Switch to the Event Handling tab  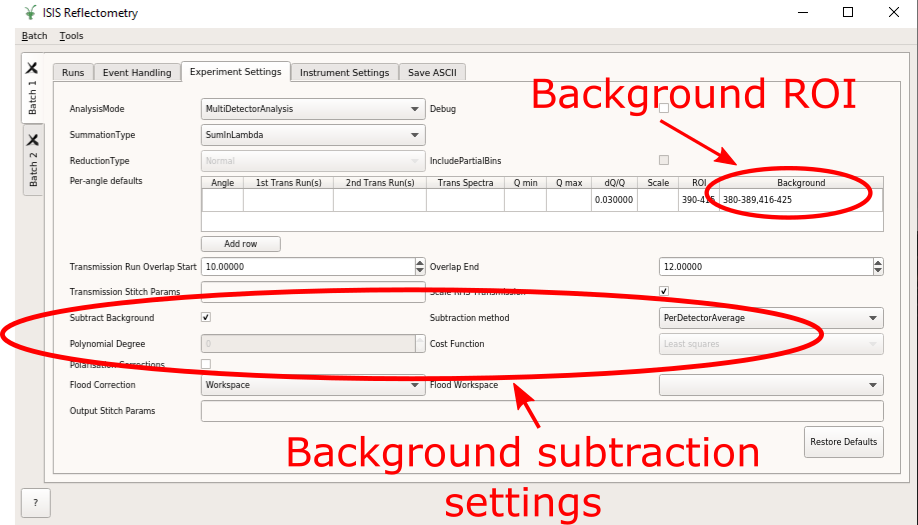[137, 73]
